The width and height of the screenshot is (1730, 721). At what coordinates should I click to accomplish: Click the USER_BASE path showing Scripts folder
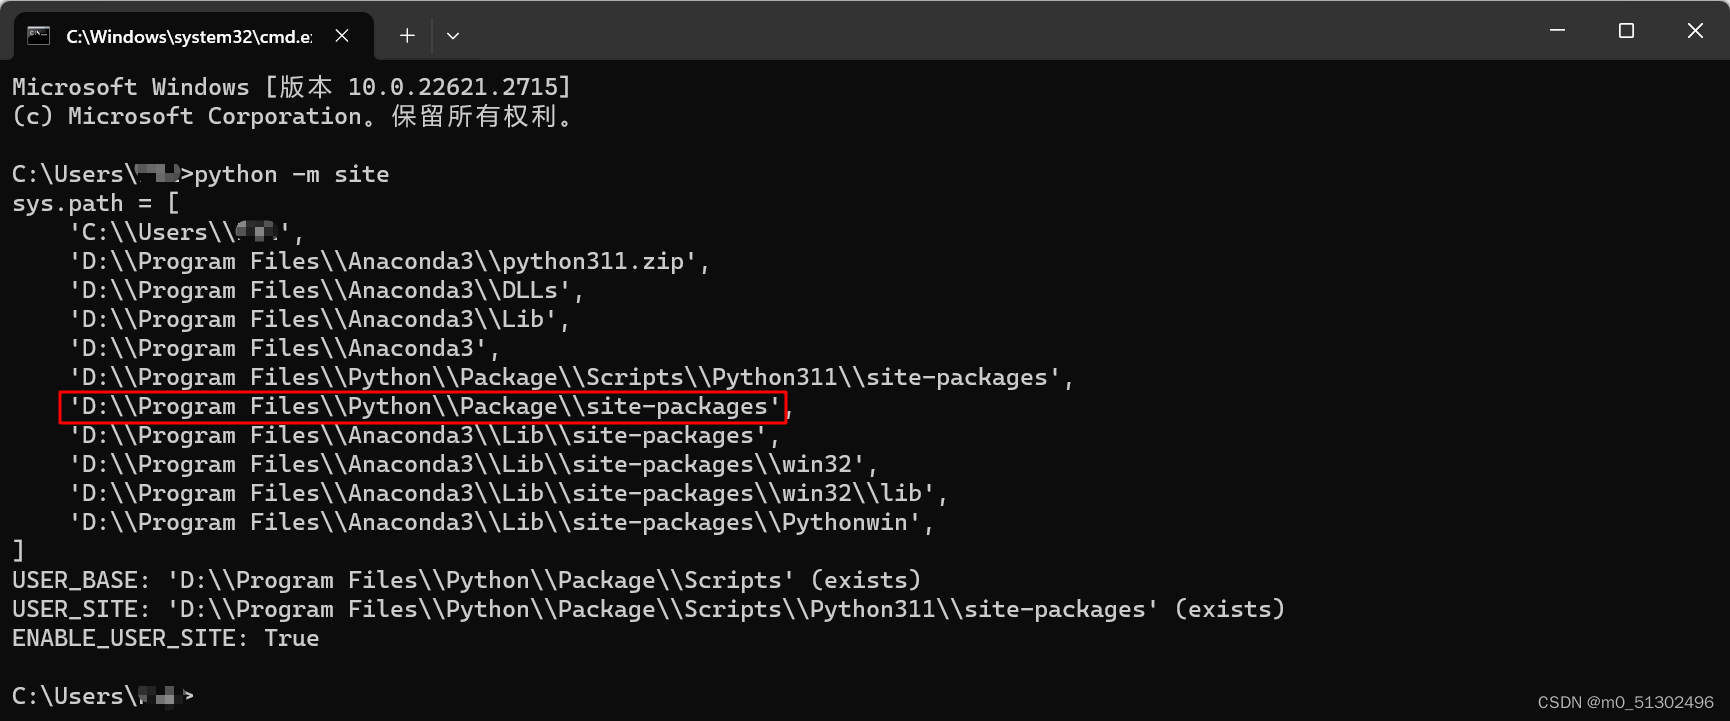[465, 580]
